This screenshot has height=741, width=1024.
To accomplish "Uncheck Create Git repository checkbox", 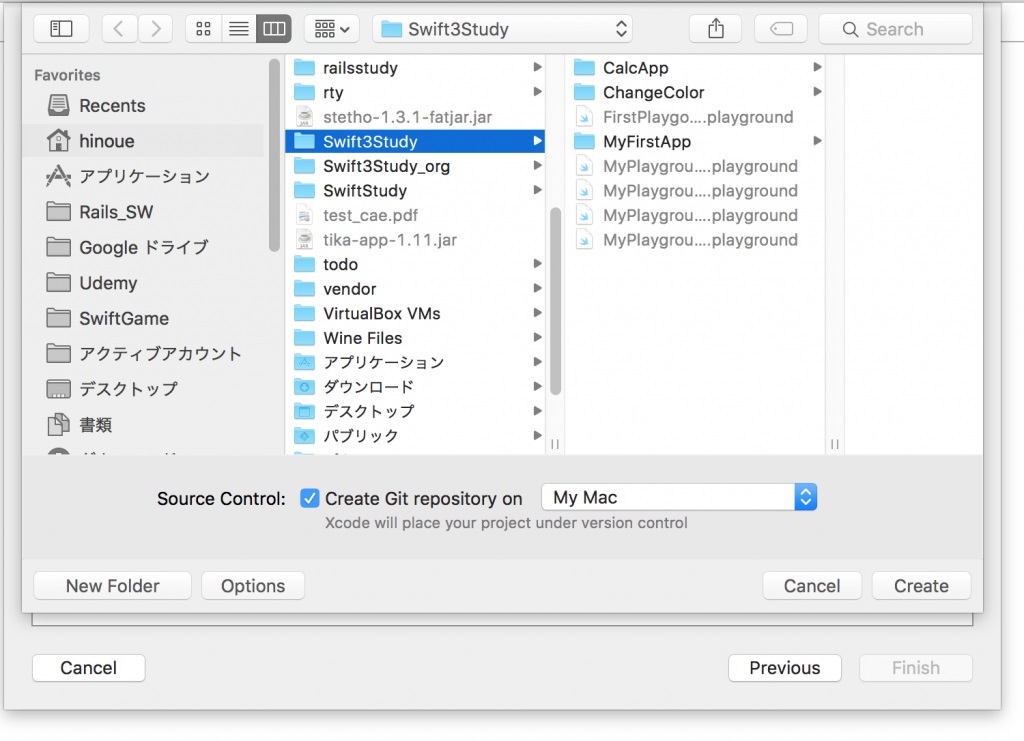I will (x=310, y=498).
